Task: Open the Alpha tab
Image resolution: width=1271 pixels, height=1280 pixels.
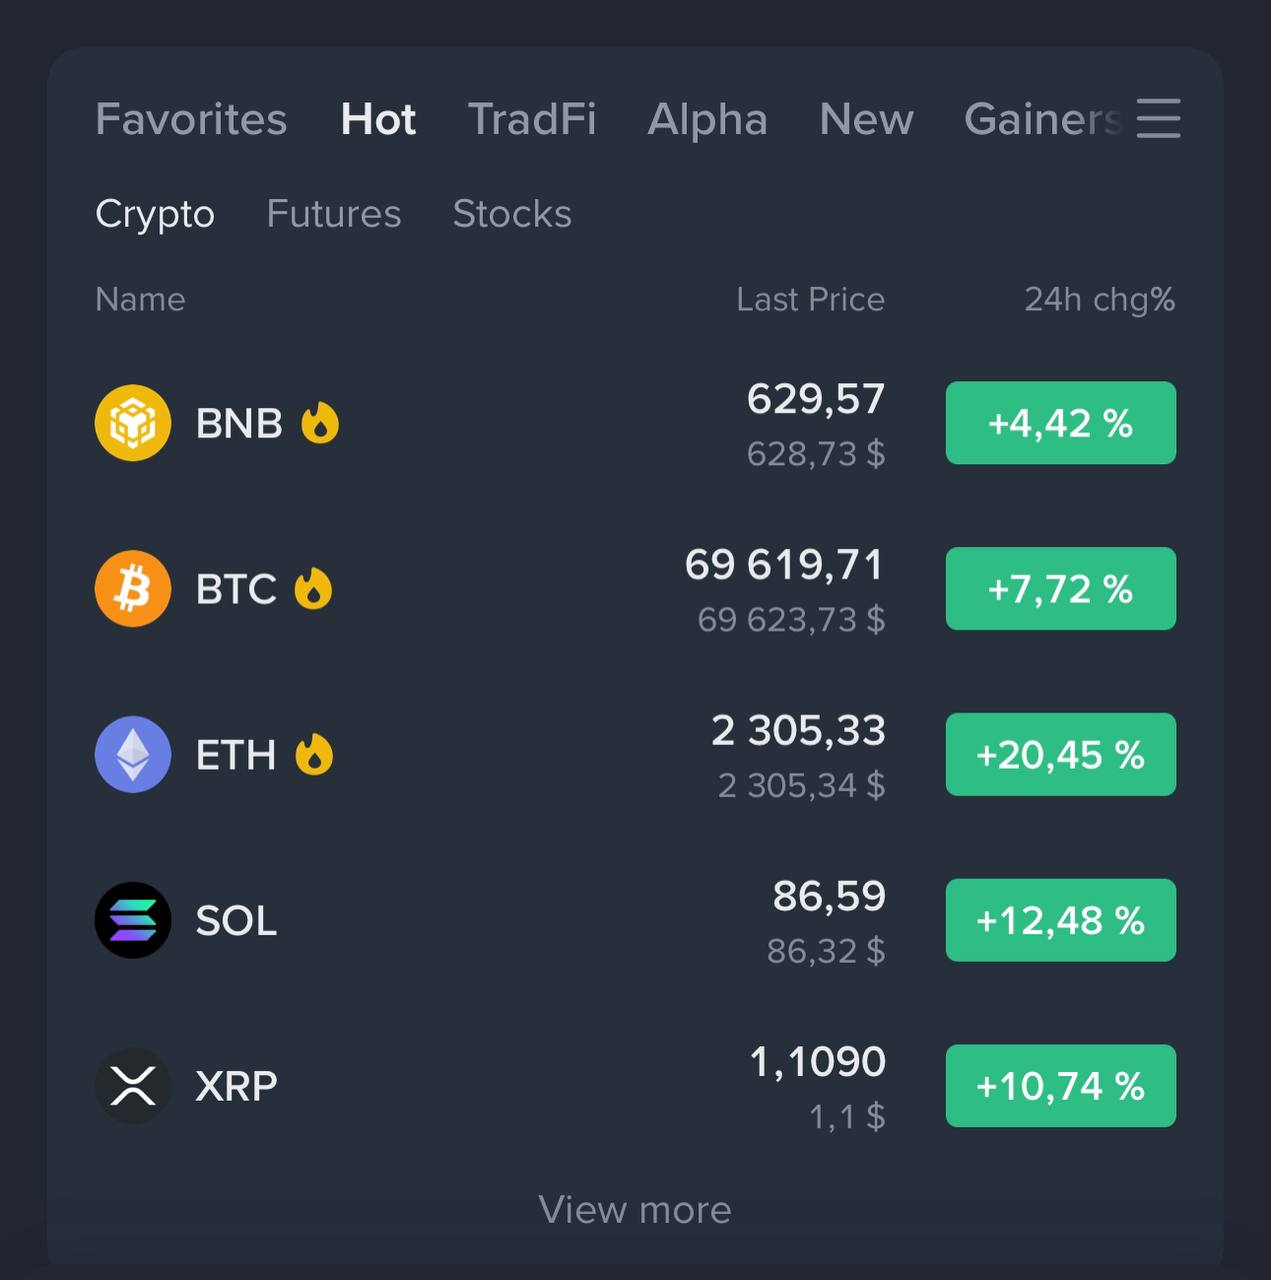Action: point(708,119)
